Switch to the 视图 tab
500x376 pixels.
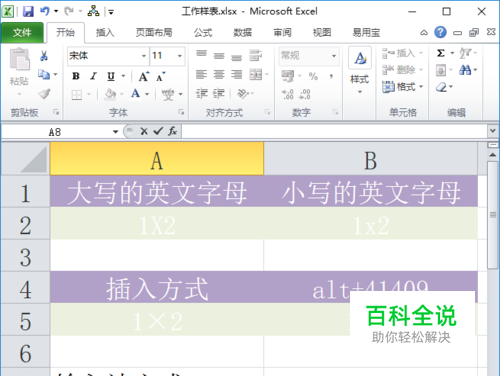point(322,33)
